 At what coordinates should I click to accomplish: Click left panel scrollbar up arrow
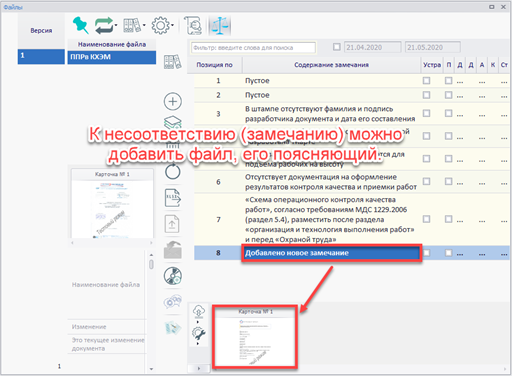pyautogui.click(x=151, y=255)
